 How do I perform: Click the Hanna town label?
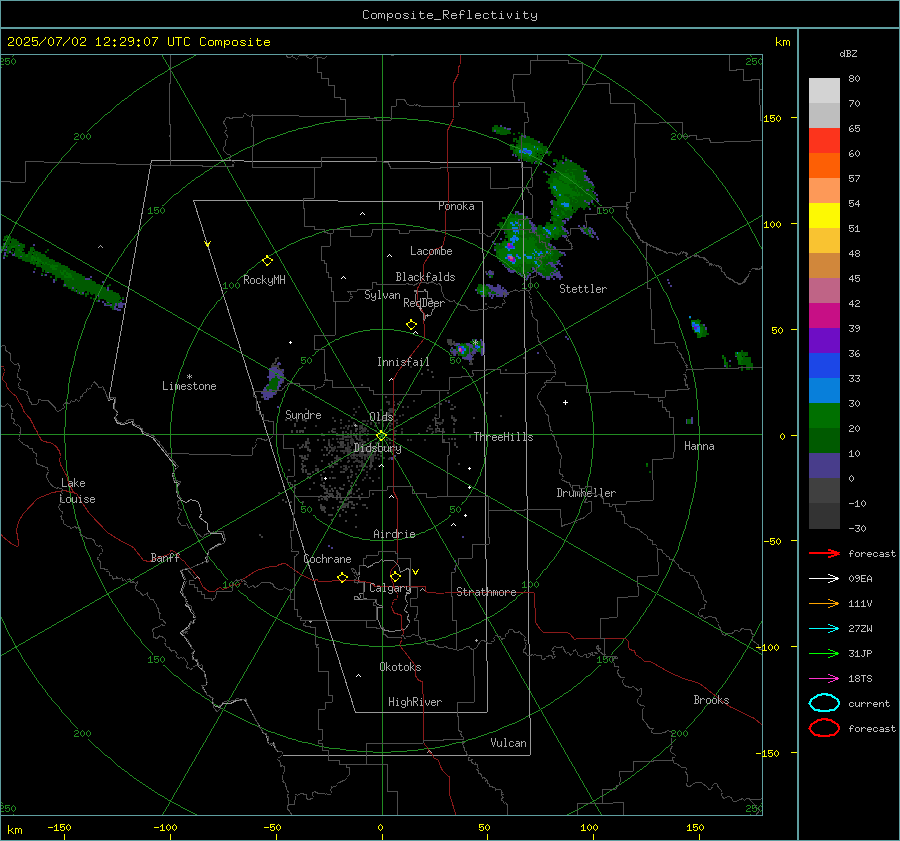(x=699, y=446)
